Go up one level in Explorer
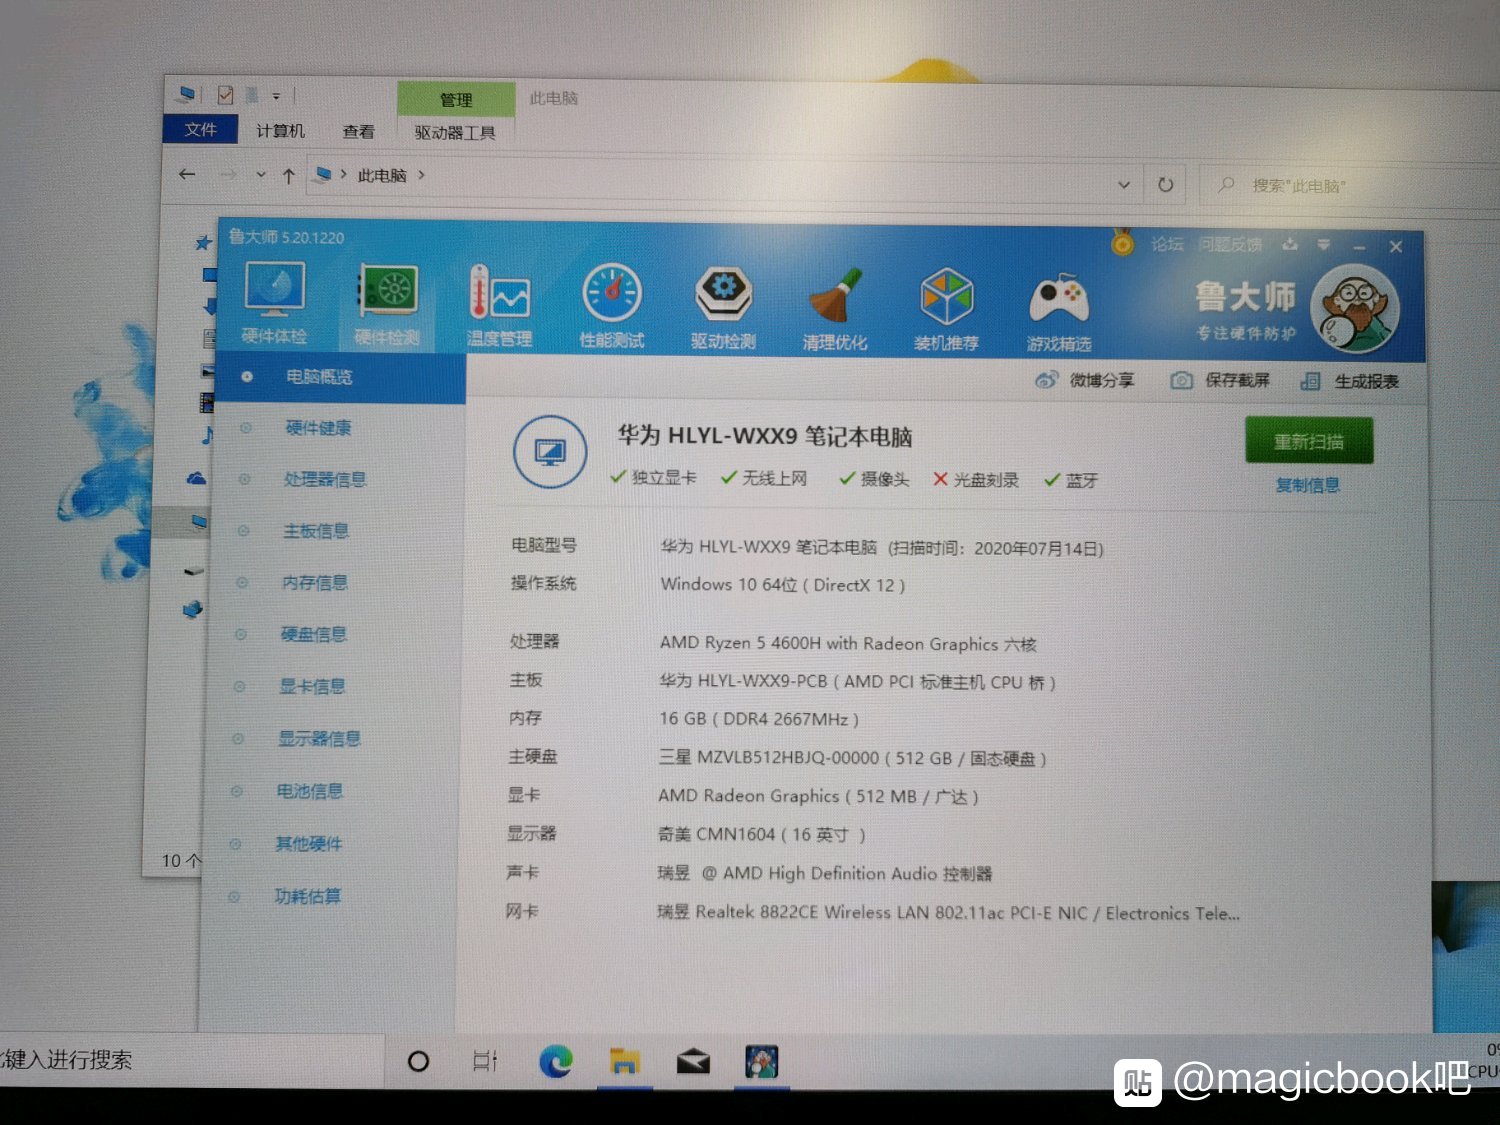1500x1125 pixels. tap(289, 176)
